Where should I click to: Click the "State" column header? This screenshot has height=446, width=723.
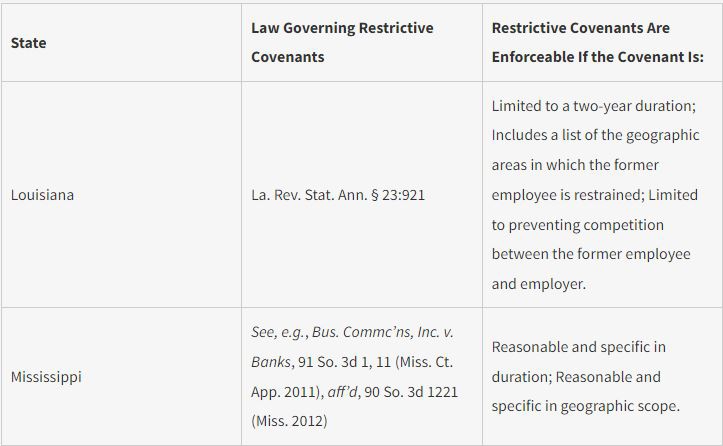pyautogui.click(x=28, y=43)
